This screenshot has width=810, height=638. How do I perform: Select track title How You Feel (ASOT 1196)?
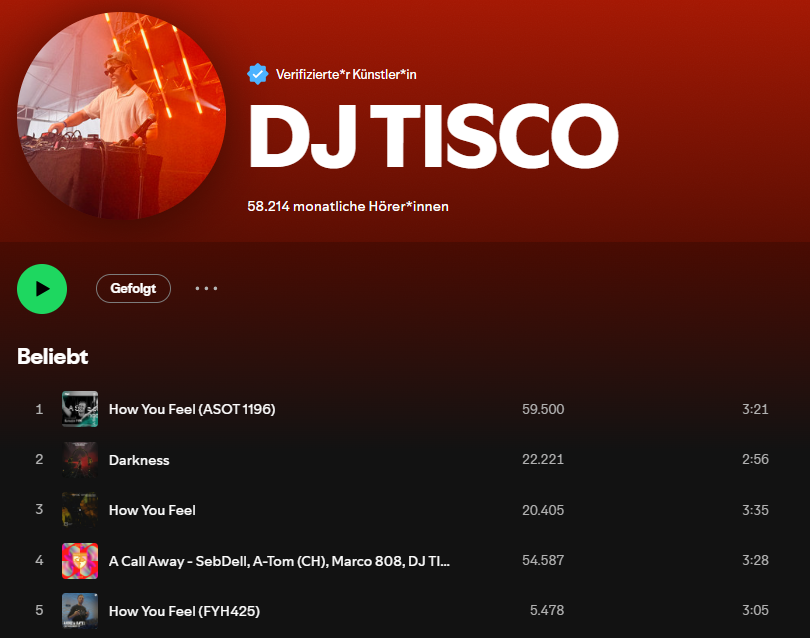tap(192, 409)
